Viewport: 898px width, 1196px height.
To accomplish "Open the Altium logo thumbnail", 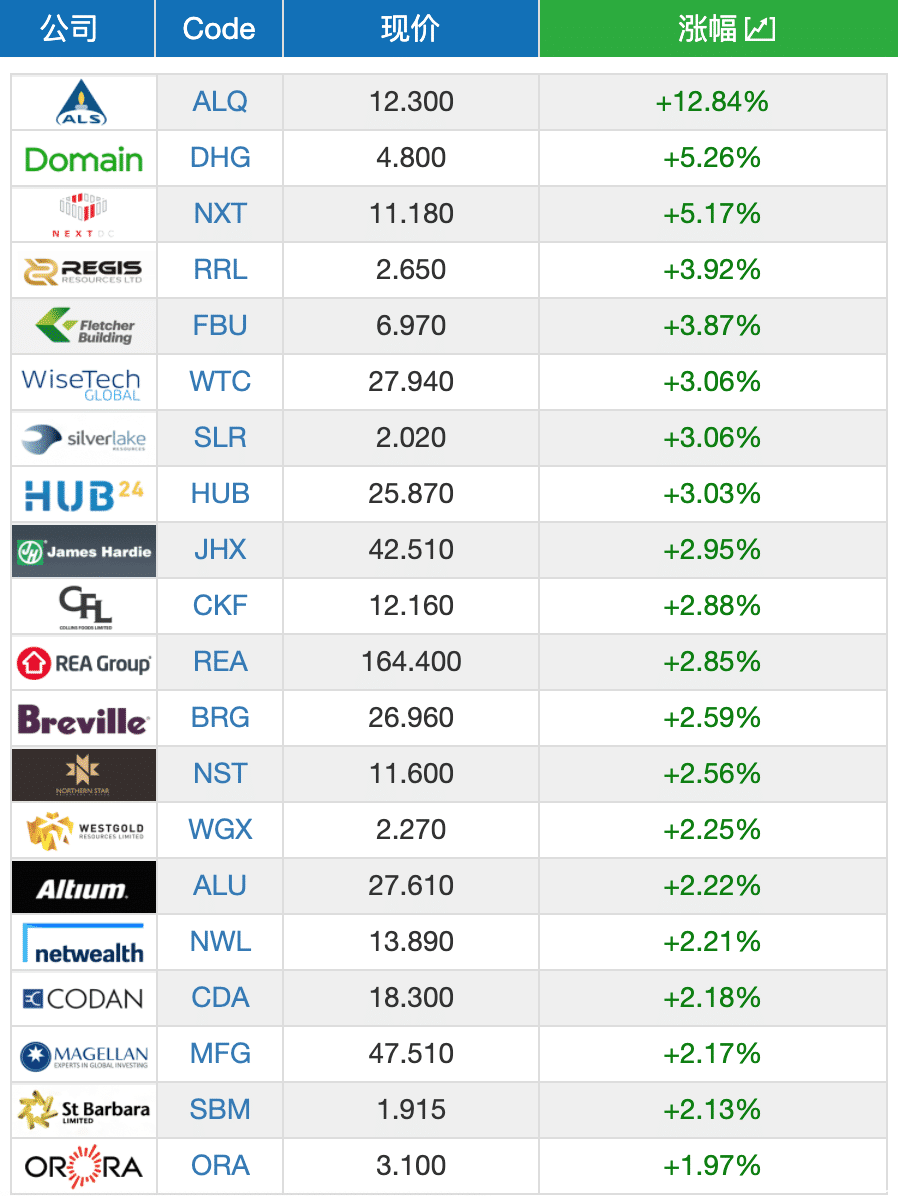I will pyautogui.click(x=84, y=887).
